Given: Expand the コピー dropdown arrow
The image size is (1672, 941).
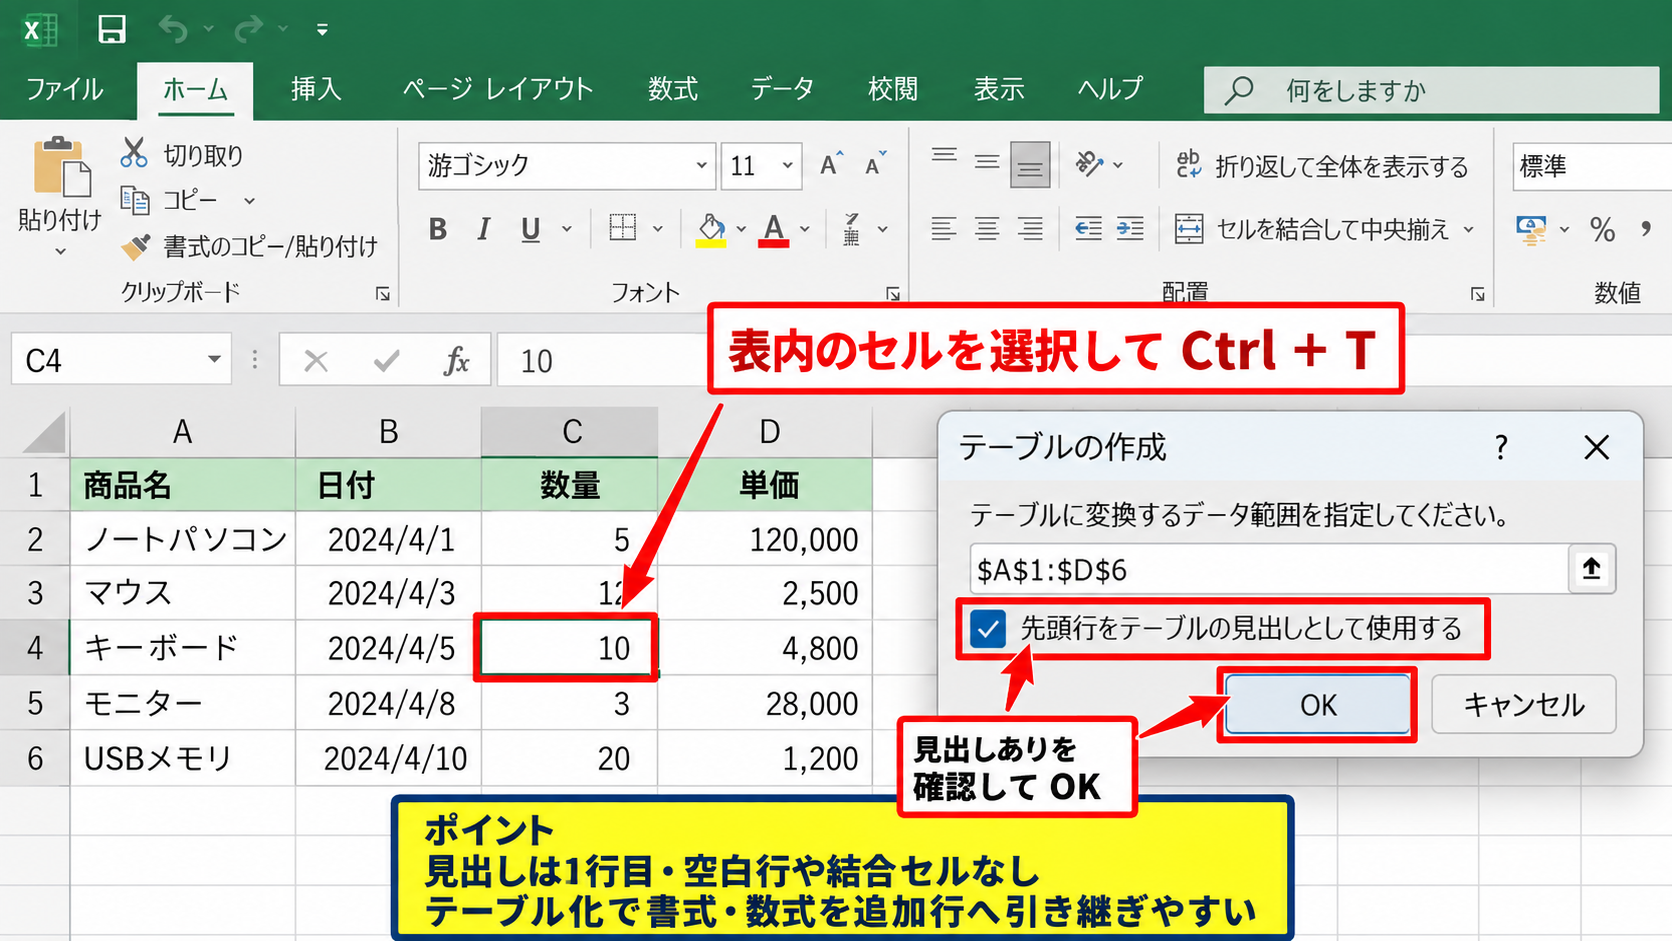Looking at the screenshot, I should click(249, 201).
